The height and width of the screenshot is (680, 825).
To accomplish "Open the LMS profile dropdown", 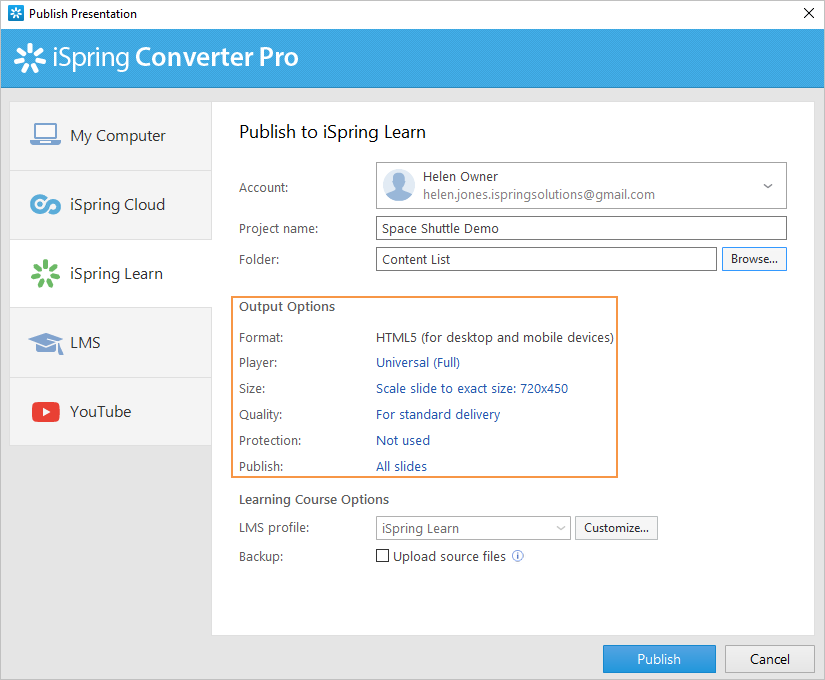I will (473, 528).
